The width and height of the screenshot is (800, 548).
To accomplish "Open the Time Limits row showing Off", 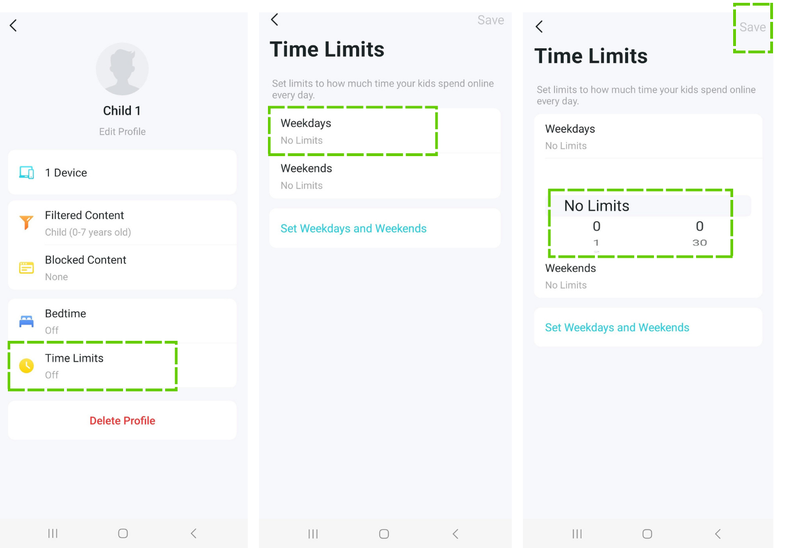I will coord(122,366).
